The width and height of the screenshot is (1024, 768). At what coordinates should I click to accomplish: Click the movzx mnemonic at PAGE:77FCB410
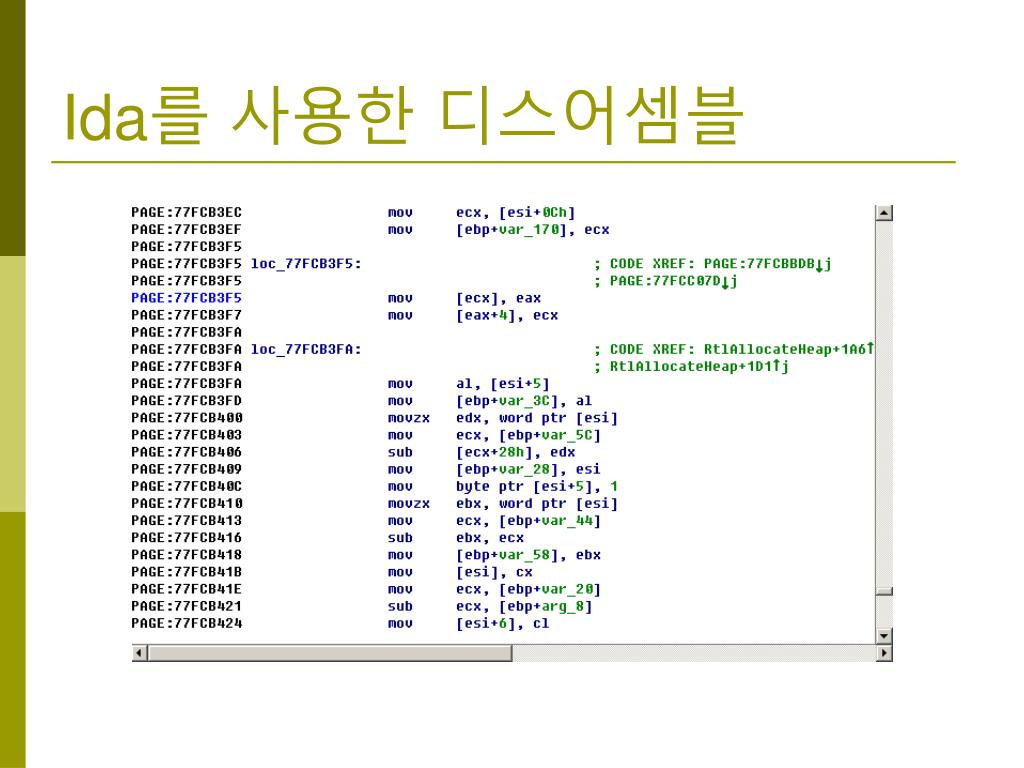pyautogui.click(x=409, y=503)
